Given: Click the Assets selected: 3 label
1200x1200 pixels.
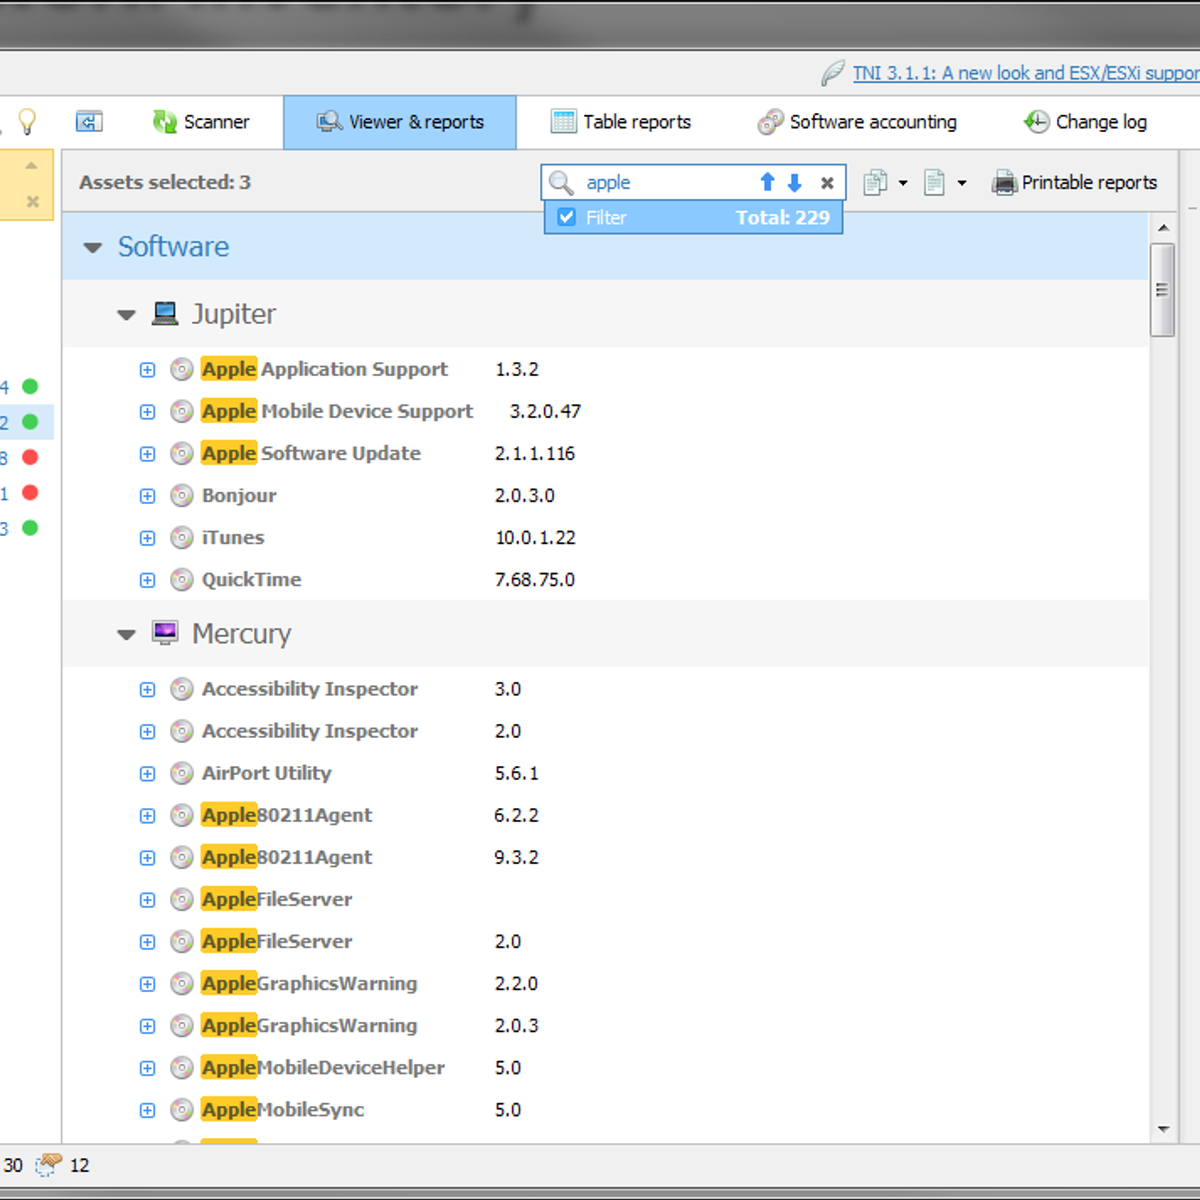Looking at the screenshot, I should (x=165, y=182).
